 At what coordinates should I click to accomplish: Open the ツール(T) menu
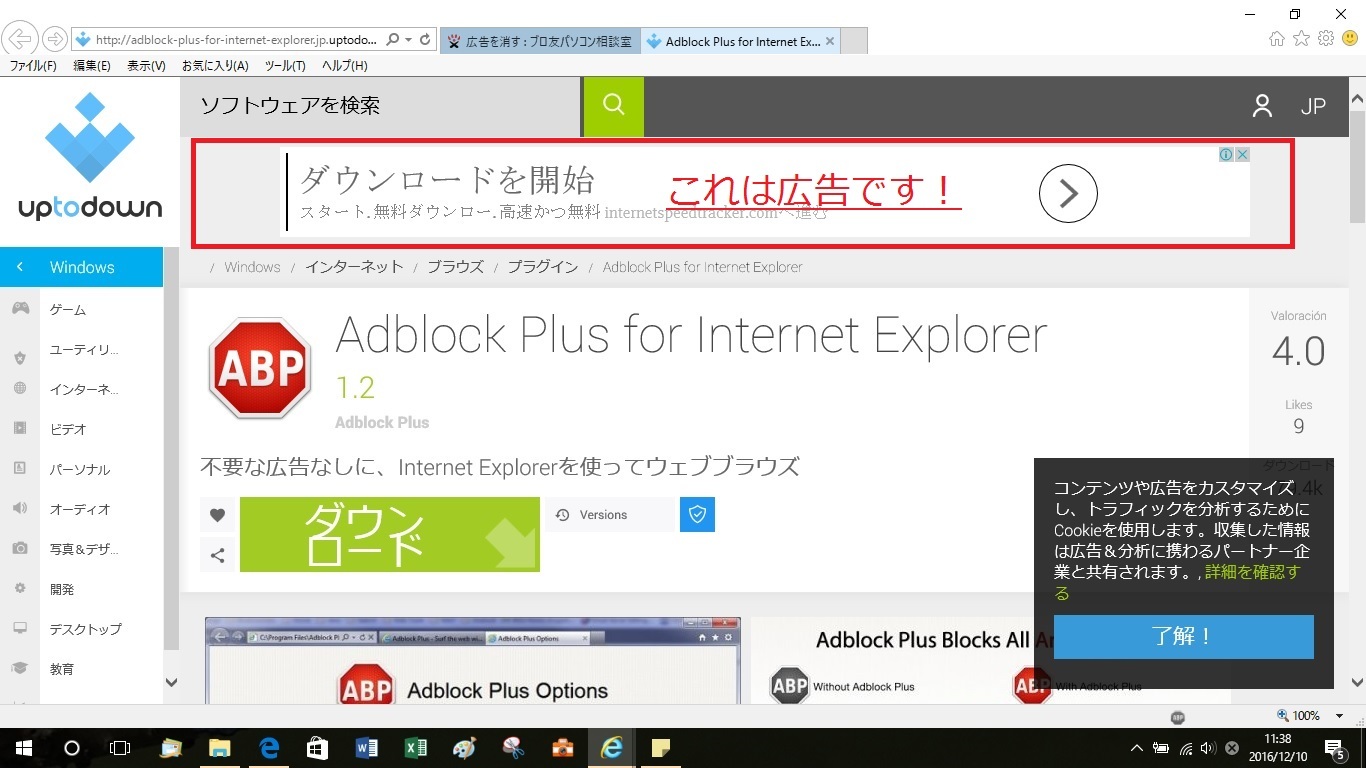285,66
